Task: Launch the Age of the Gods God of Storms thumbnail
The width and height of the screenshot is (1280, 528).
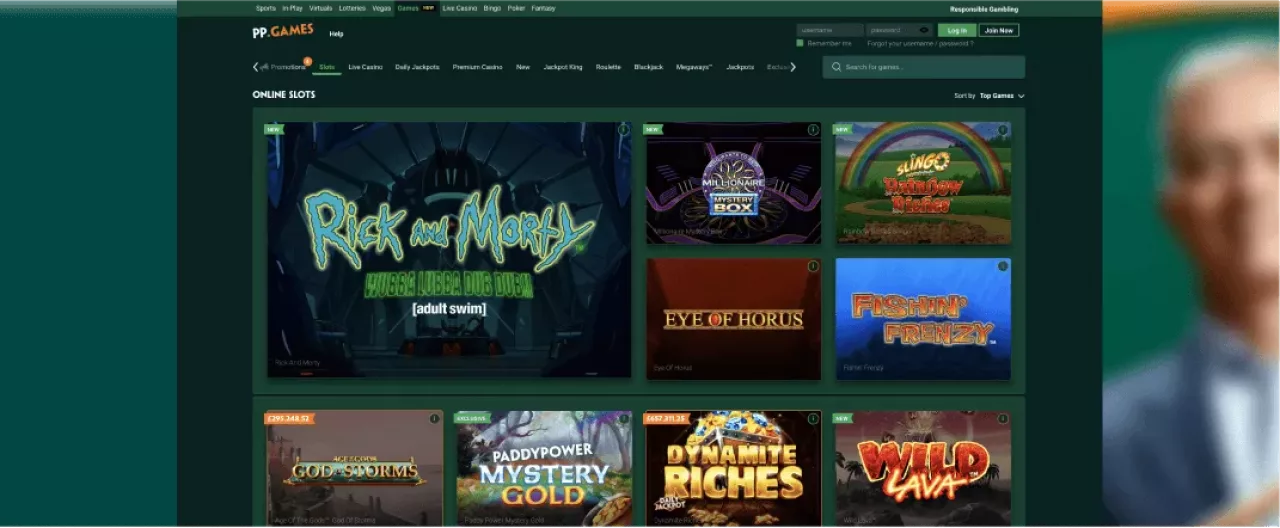Action: 355,468
